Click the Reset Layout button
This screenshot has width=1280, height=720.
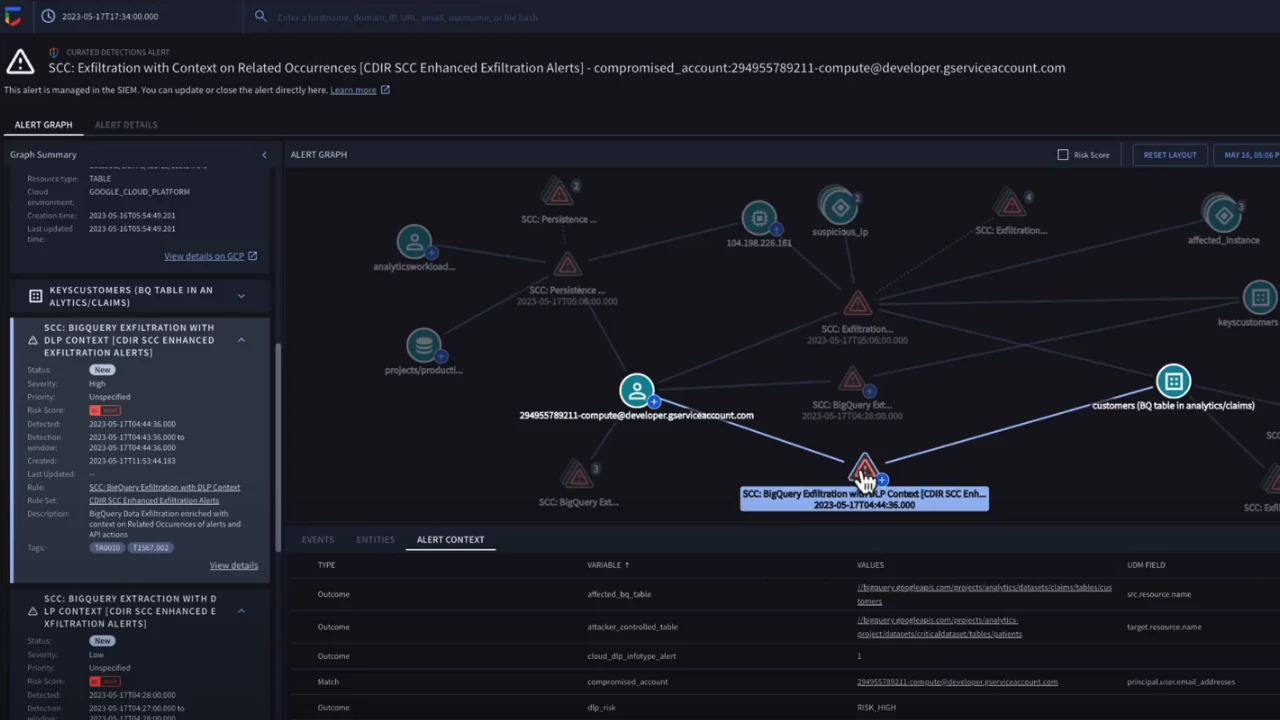1170,155
